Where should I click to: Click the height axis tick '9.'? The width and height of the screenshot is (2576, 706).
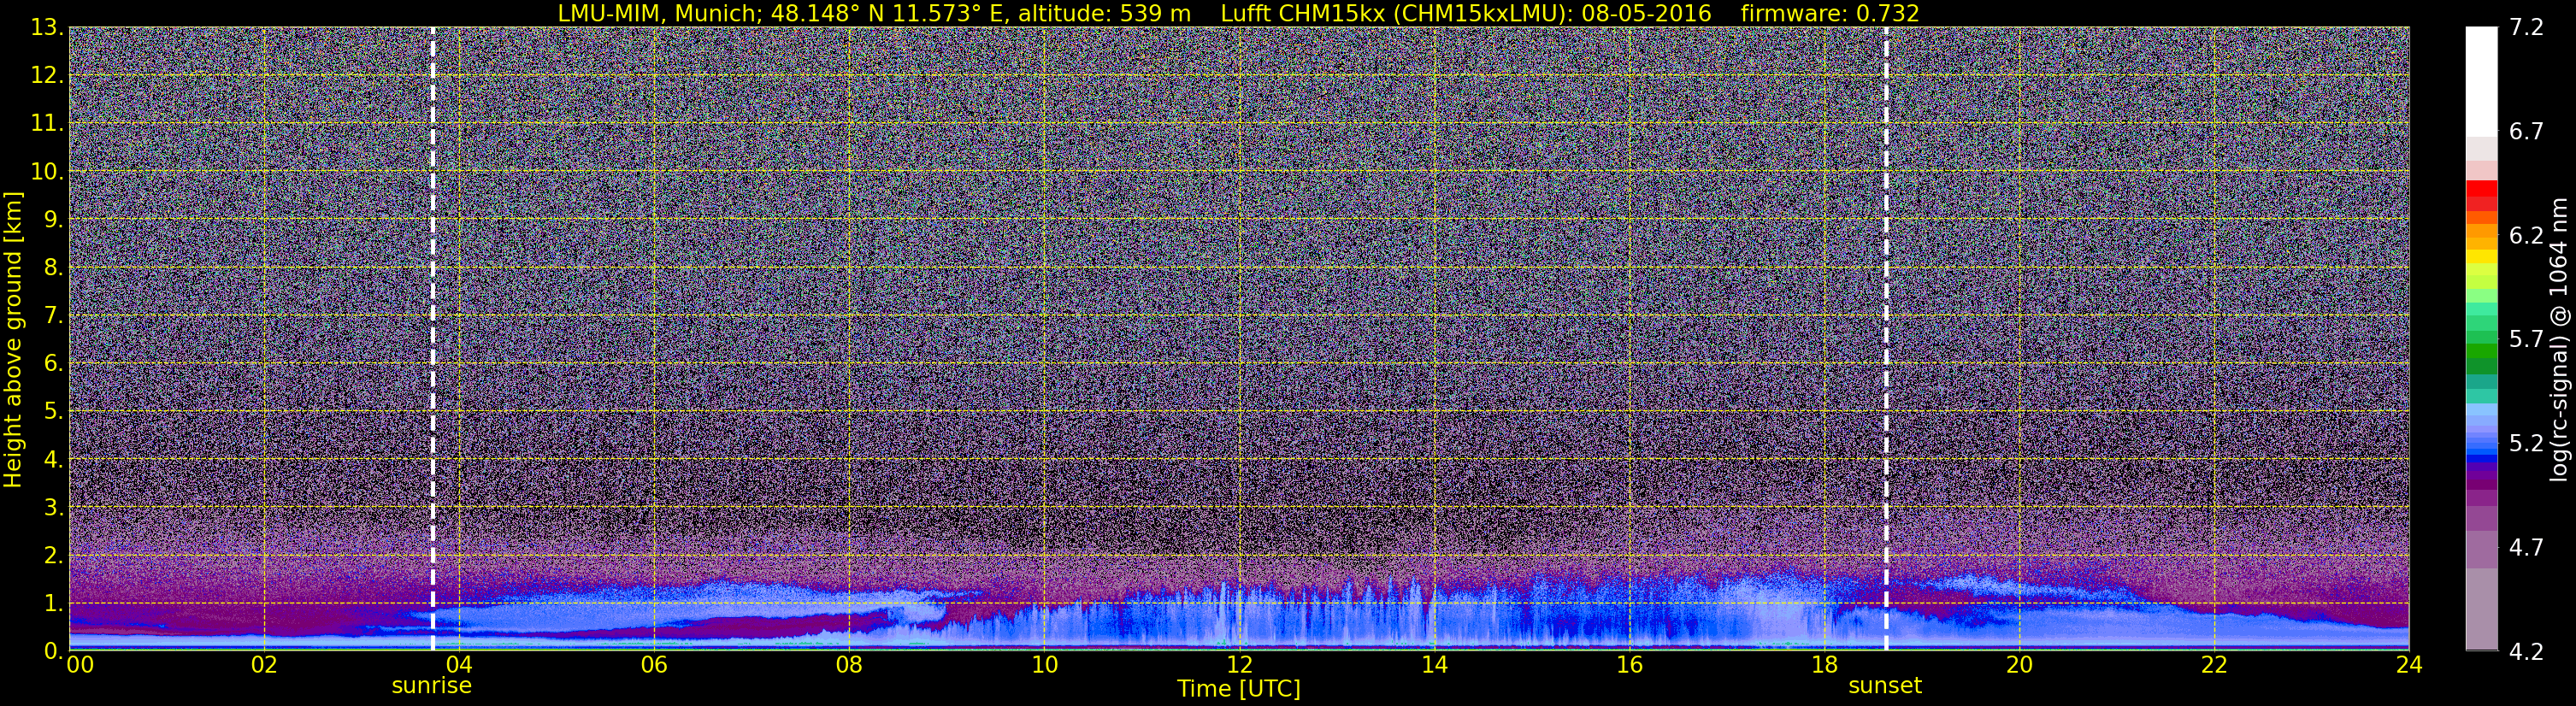53,220
